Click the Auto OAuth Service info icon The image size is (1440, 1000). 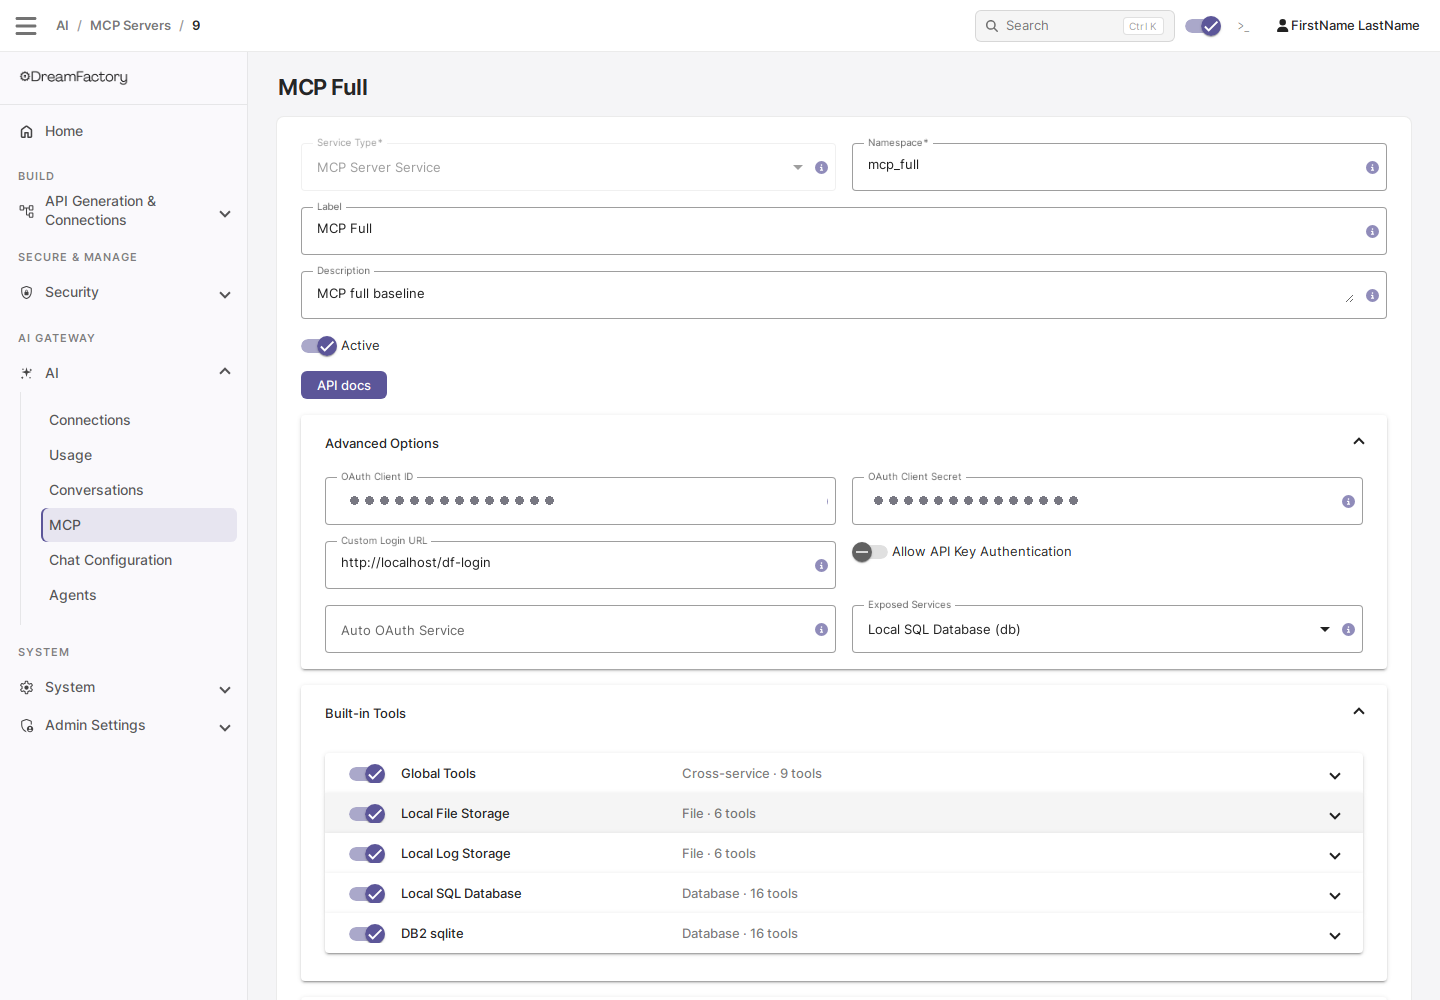[821, 630]
